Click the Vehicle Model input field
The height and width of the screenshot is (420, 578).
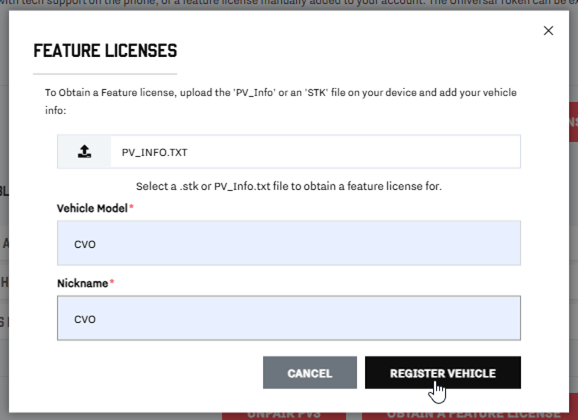point(289,243)
